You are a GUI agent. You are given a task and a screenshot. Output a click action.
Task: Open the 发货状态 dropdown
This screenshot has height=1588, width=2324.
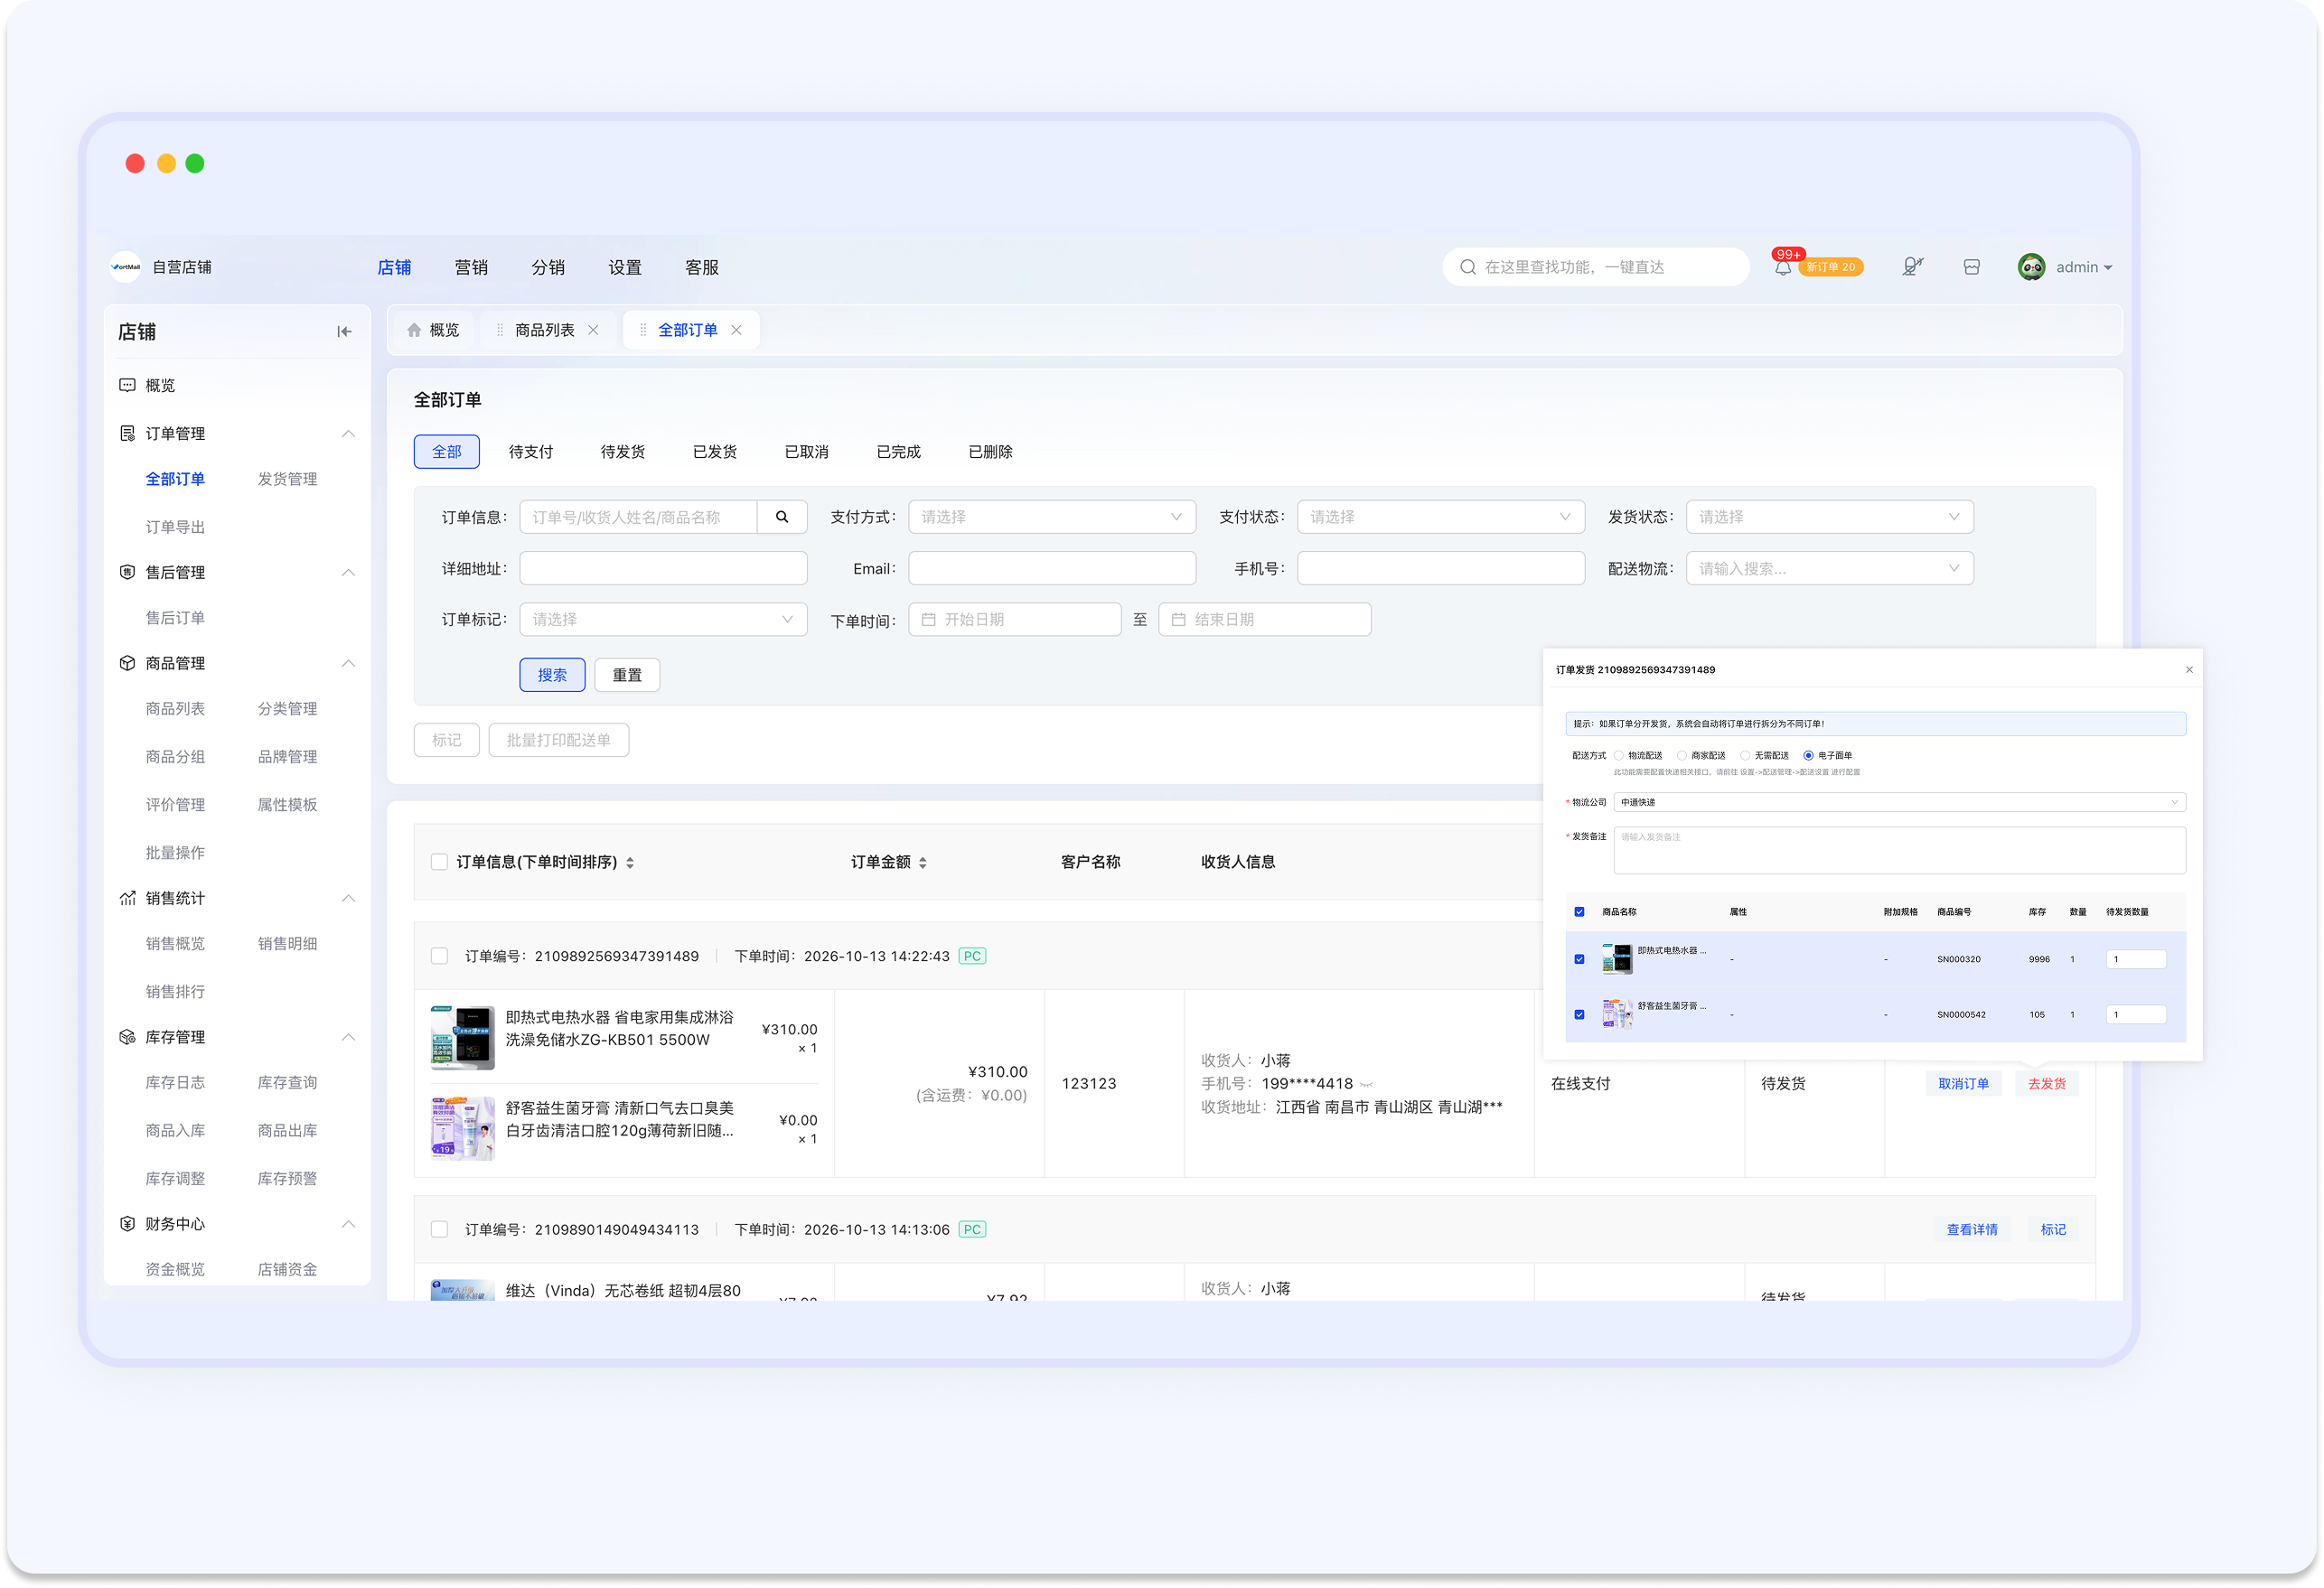click(1830, 517)
